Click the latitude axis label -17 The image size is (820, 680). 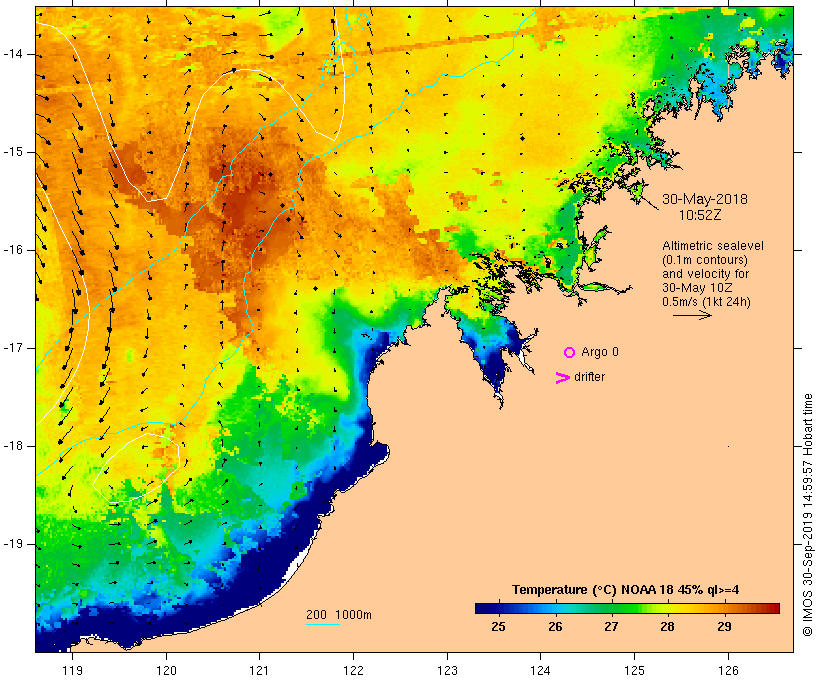[x=13, y=348]
